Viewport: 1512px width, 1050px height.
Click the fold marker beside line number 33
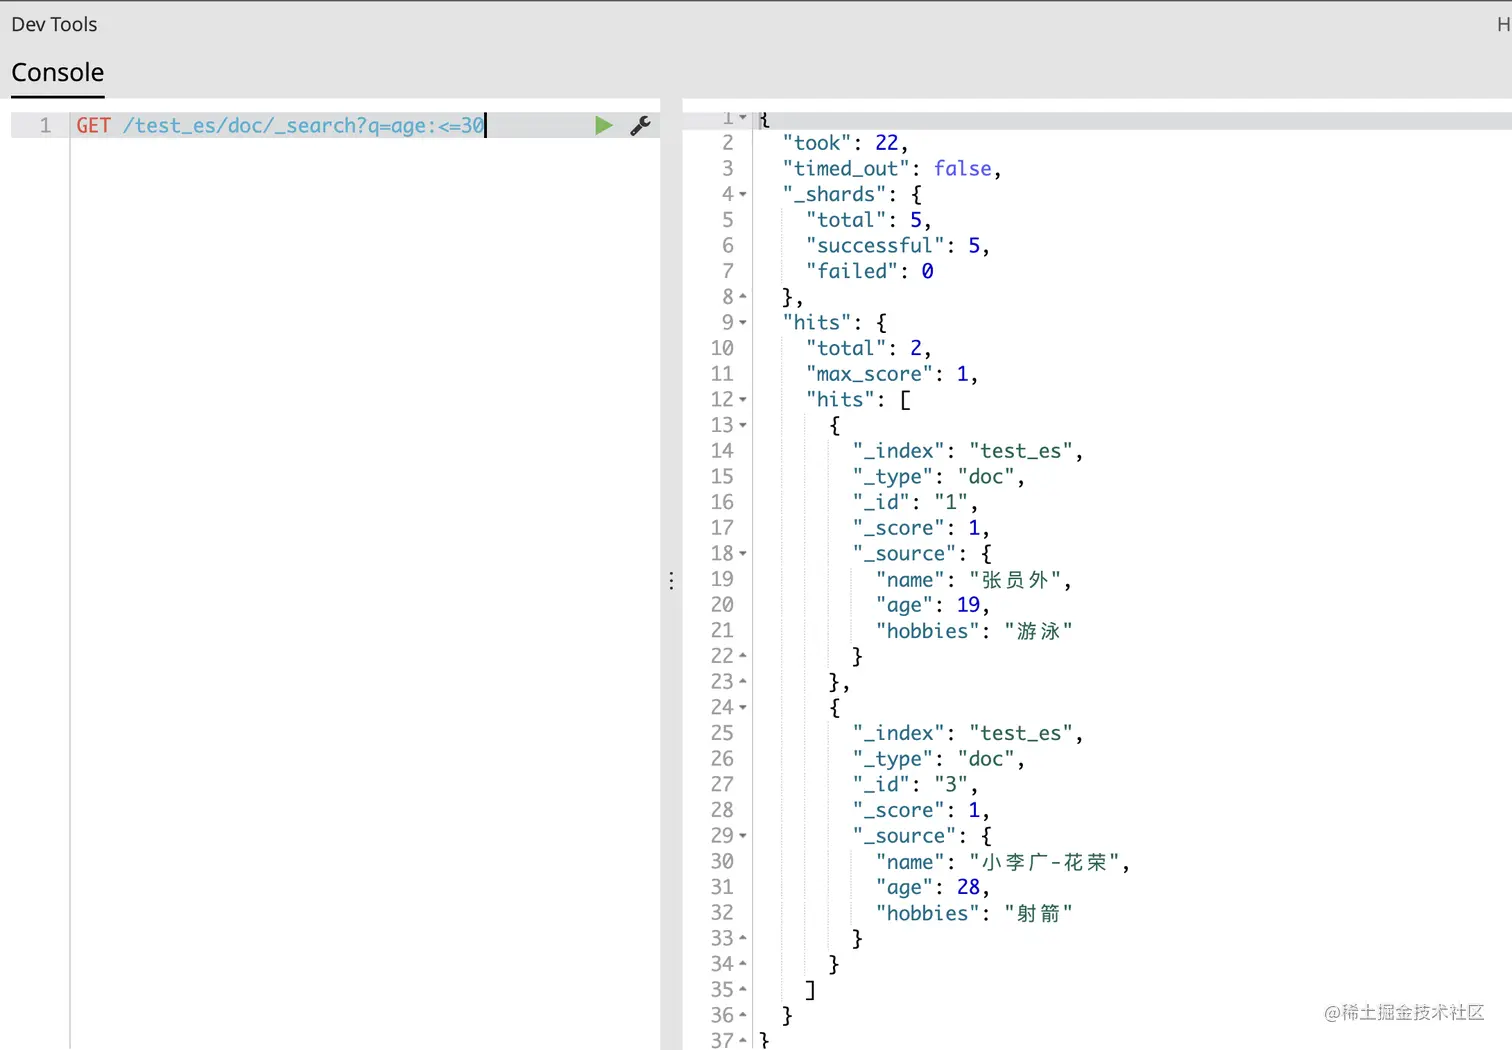pyautogui.click(x=743, y=938)
